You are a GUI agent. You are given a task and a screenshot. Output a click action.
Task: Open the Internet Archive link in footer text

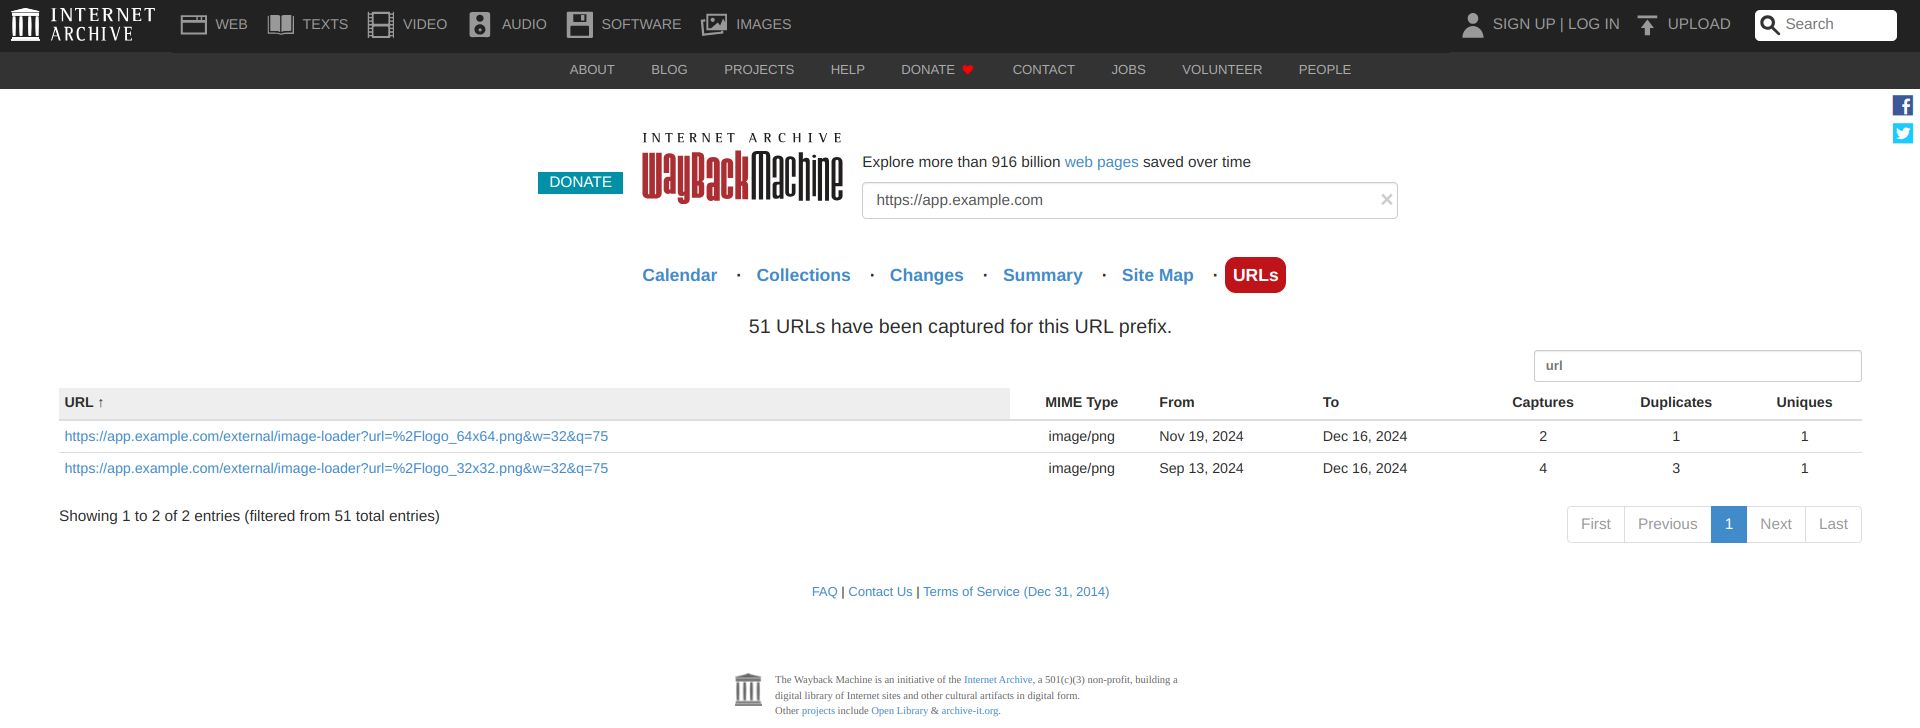[x=997, y=680]
